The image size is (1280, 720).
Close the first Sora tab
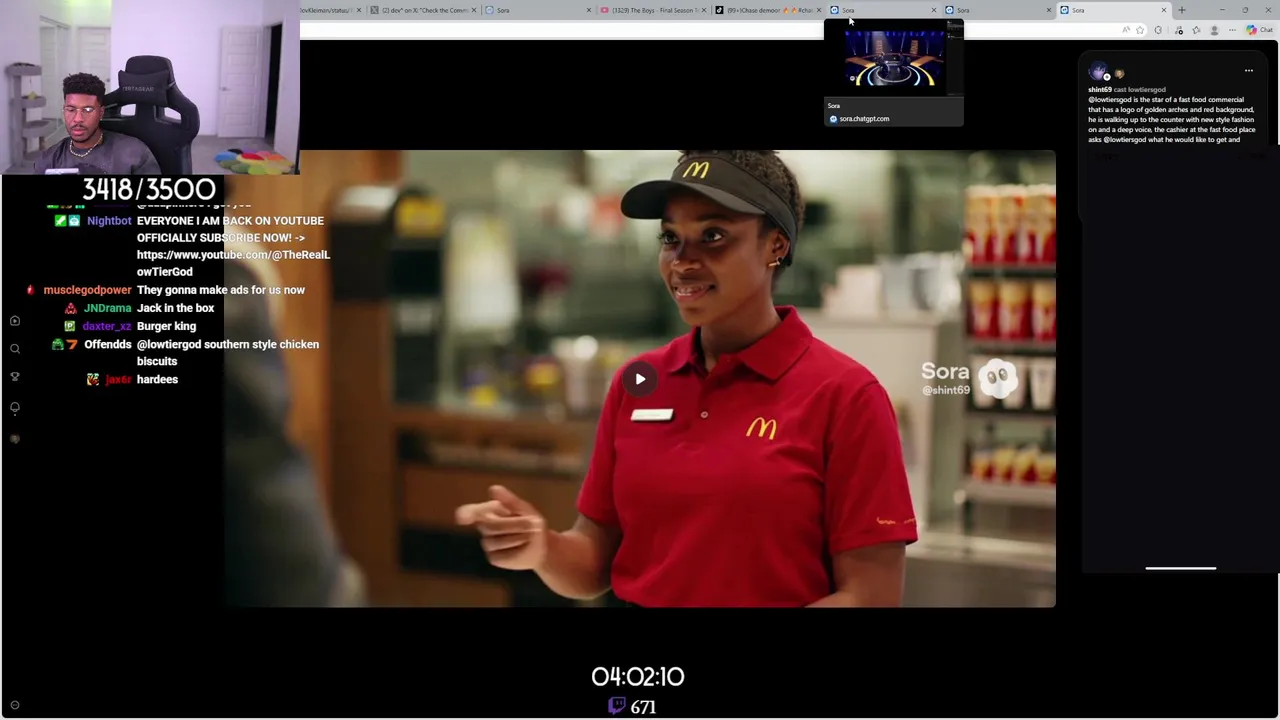tap(589, 10)
